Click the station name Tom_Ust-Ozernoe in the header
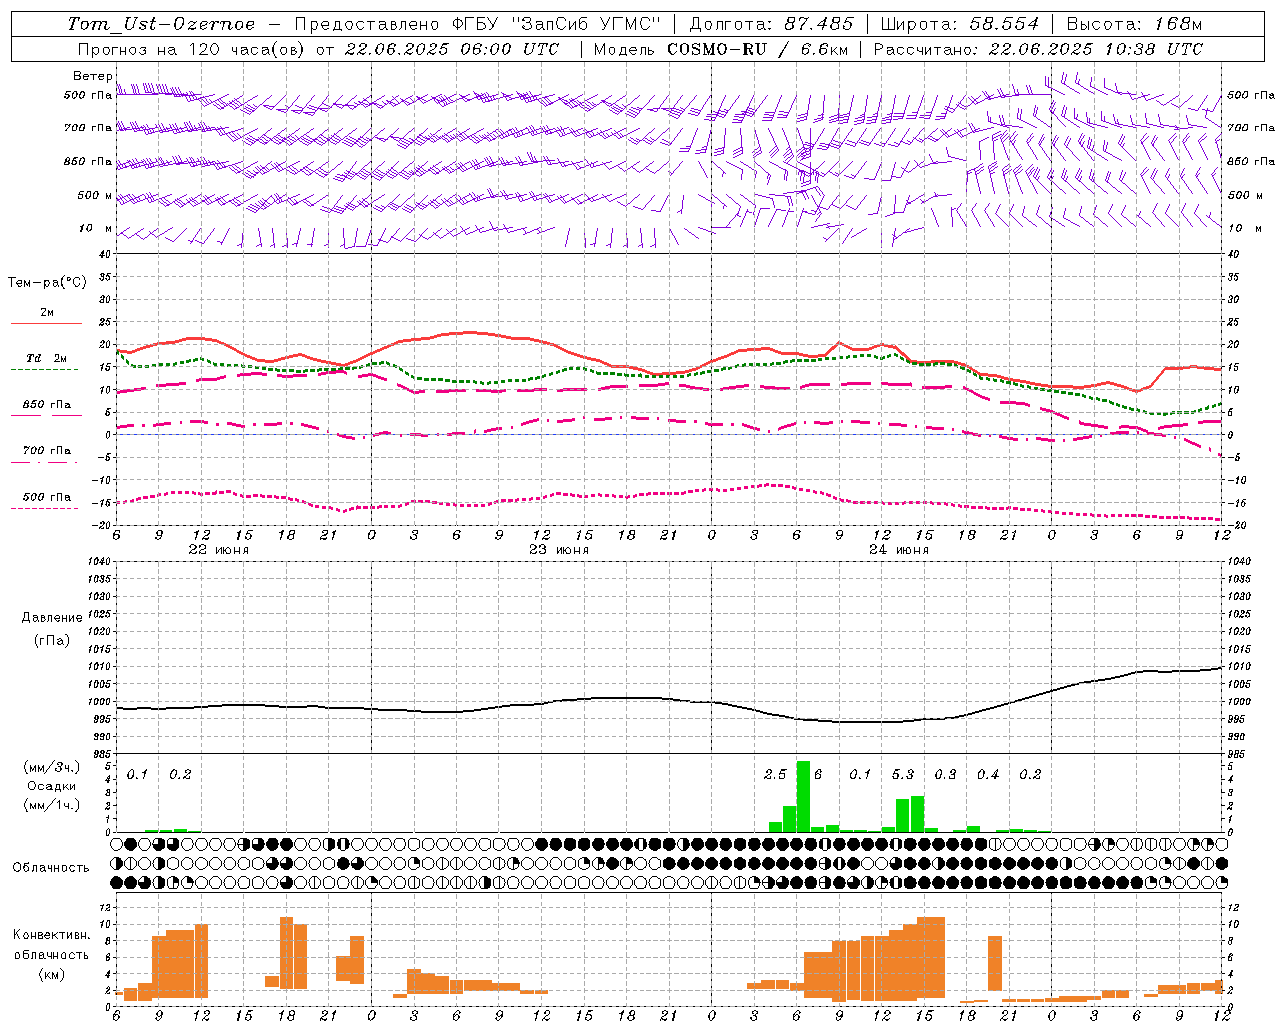 point(161,24)
